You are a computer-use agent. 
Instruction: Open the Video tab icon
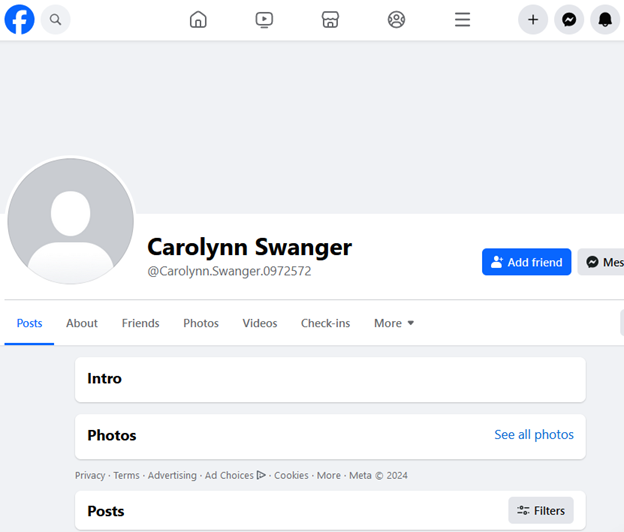pyautogui.click(x=264, y=19)
